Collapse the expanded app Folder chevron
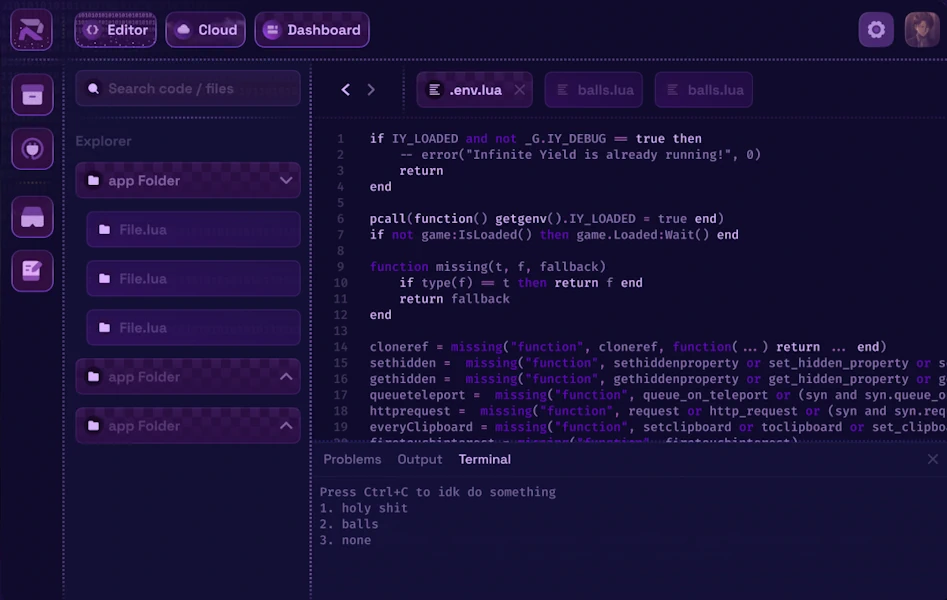Screen dimensions: 947x600 (286, 181)
